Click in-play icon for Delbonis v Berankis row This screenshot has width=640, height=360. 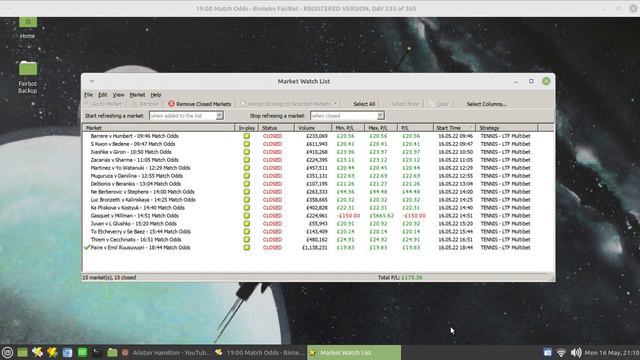(247, 184)
